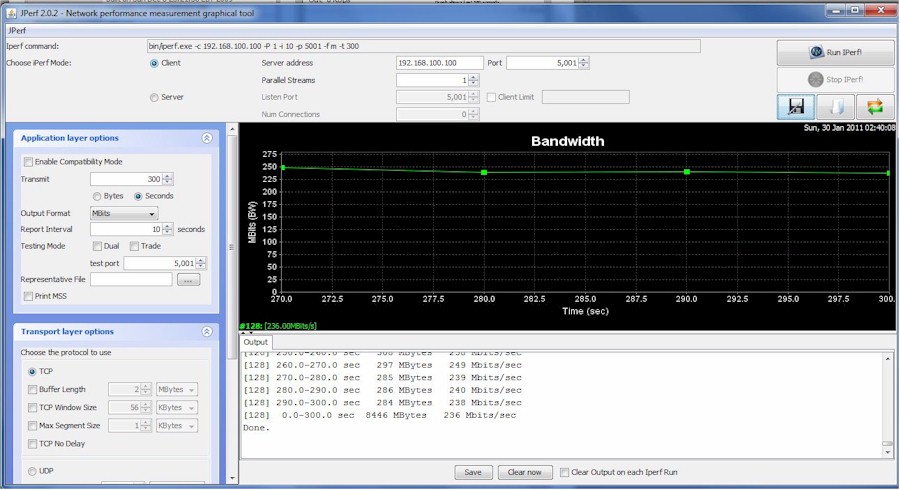
Task: Click the Server address field
Action: [x=440, y=63]
